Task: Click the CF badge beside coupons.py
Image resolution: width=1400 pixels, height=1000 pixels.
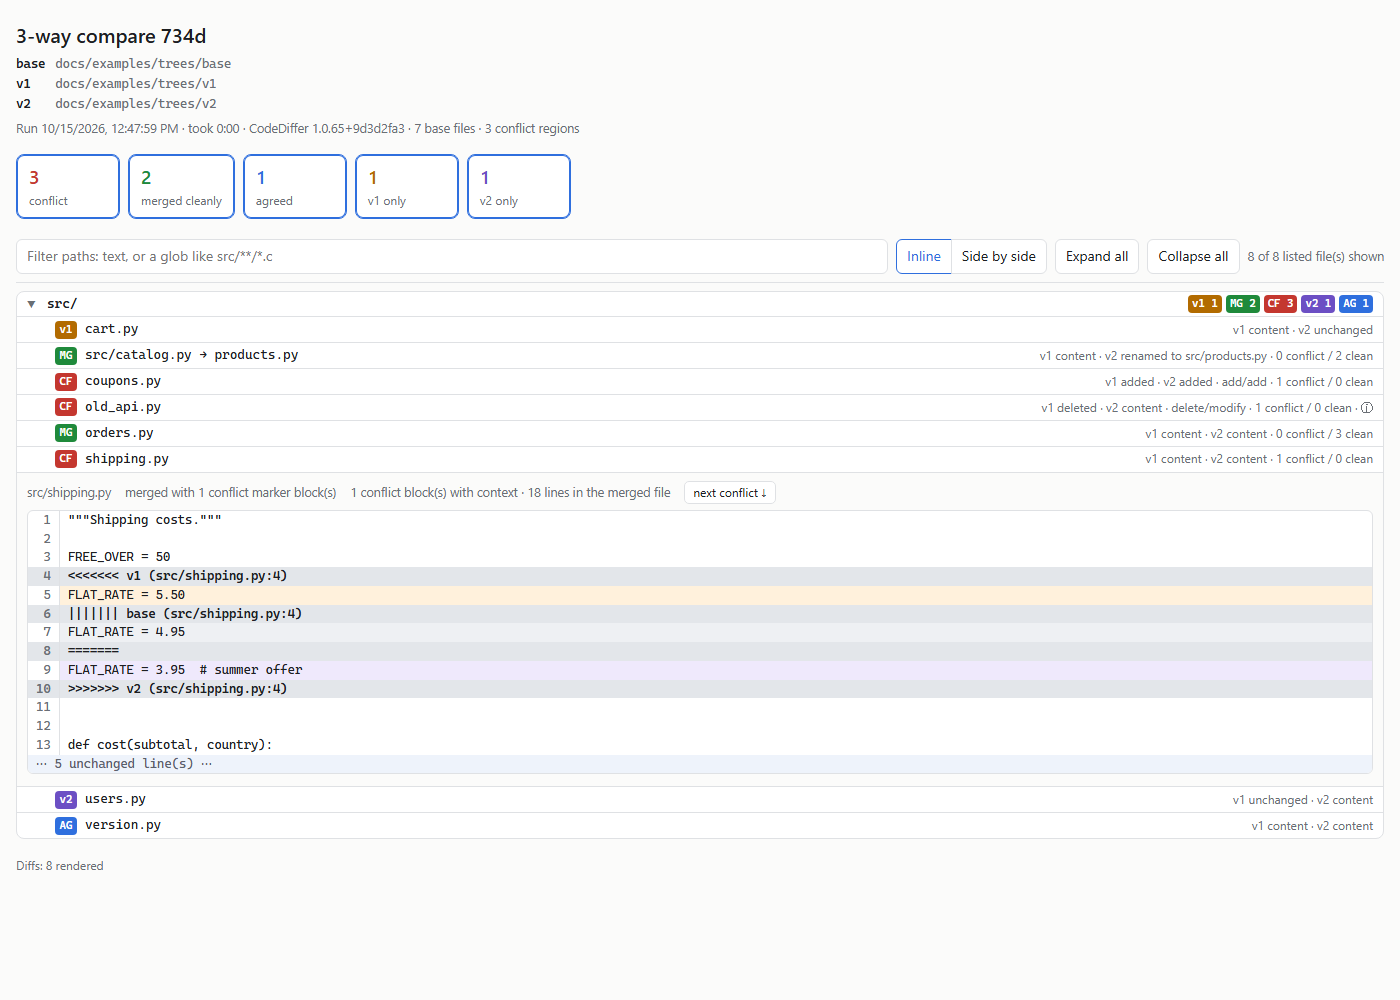Action: tap(66, 381)
